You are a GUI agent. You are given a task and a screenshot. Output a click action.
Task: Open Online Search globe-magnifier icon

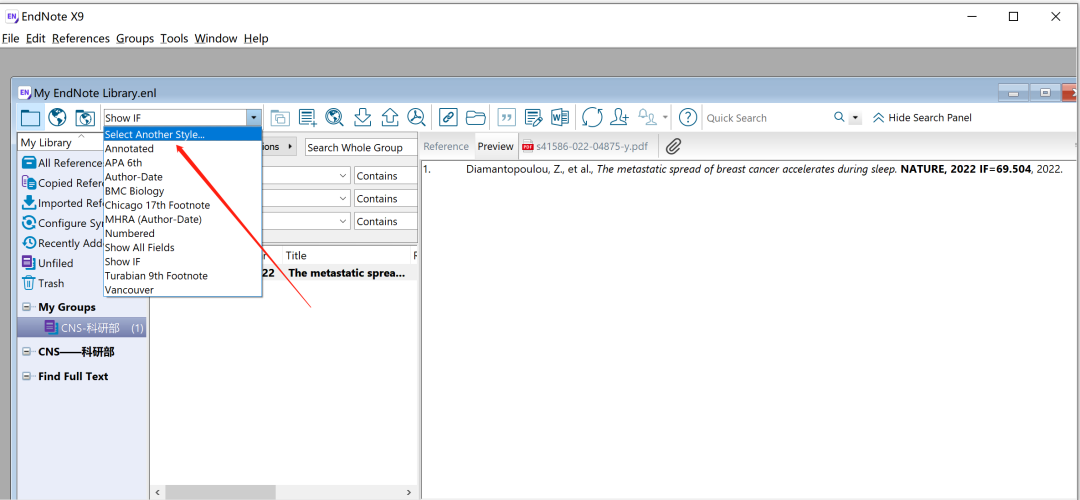(335, 118)
